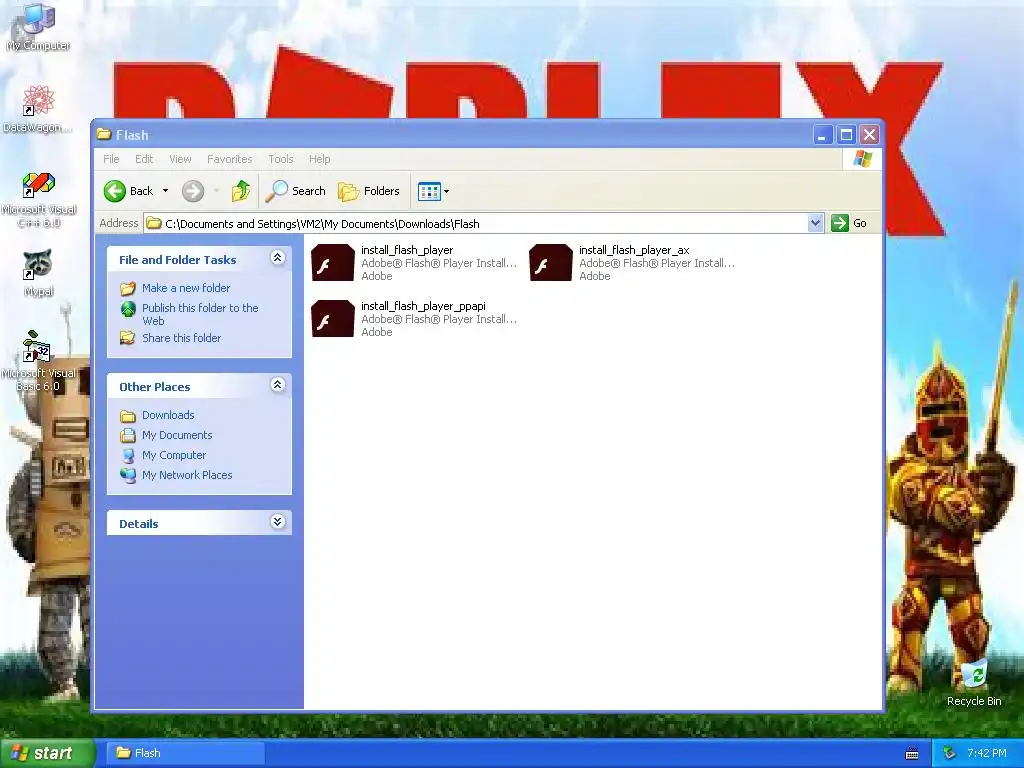Maximize the Flash window
The width and height of the screenshot is (1024, 768).
[846, 135]
